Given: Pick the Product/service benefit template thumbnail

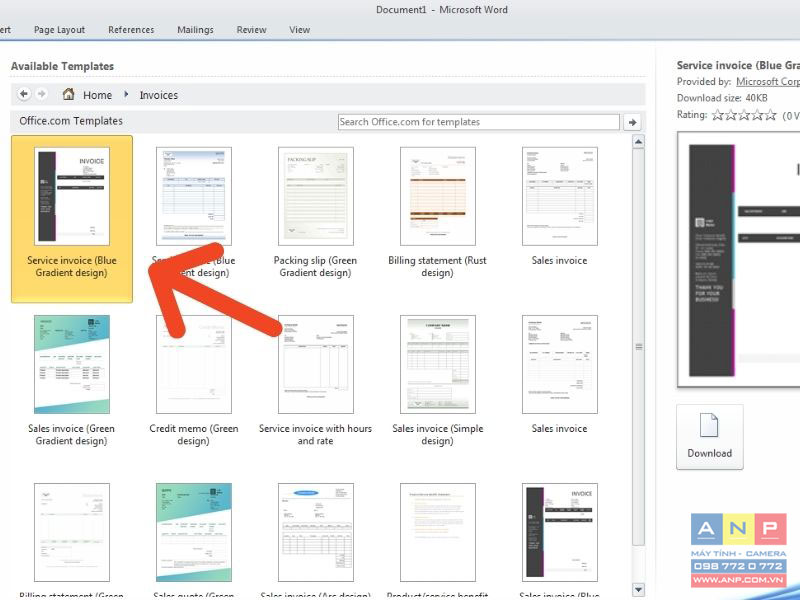Looking at the screenshot, I should click(438, 532).
